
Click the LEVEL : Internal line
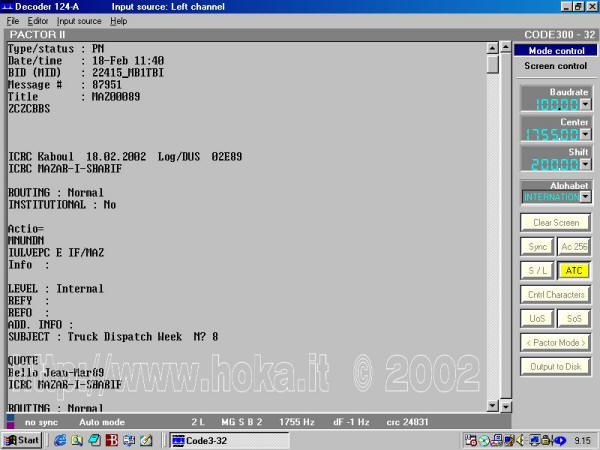(56, 289)
